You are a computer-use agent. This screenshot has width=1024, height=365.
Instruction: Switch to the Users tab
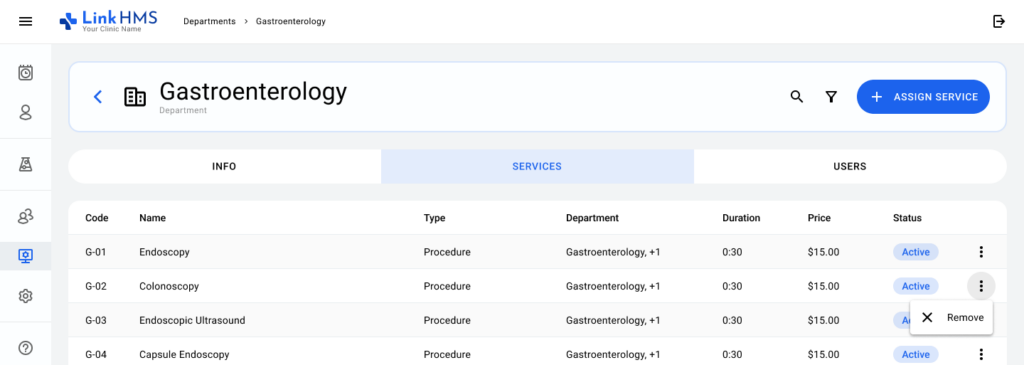pyautogui.click(x=850, y=167)
